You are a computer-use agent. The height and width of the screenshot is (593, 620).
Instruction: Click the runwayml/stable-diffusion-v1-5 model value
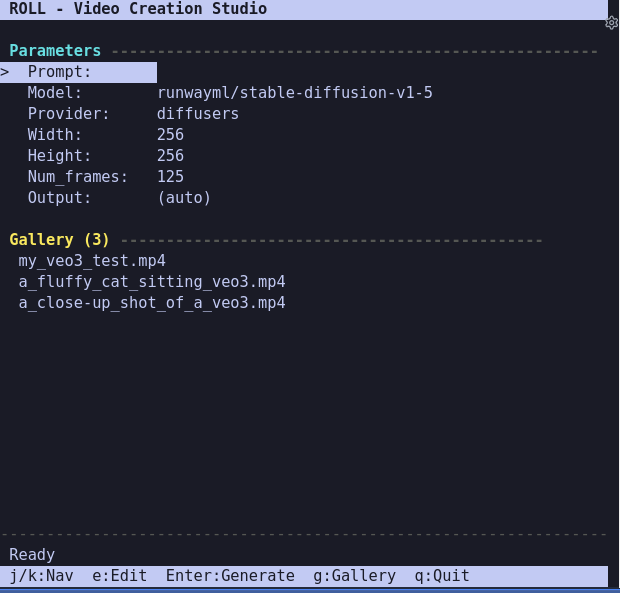(295, 93)
